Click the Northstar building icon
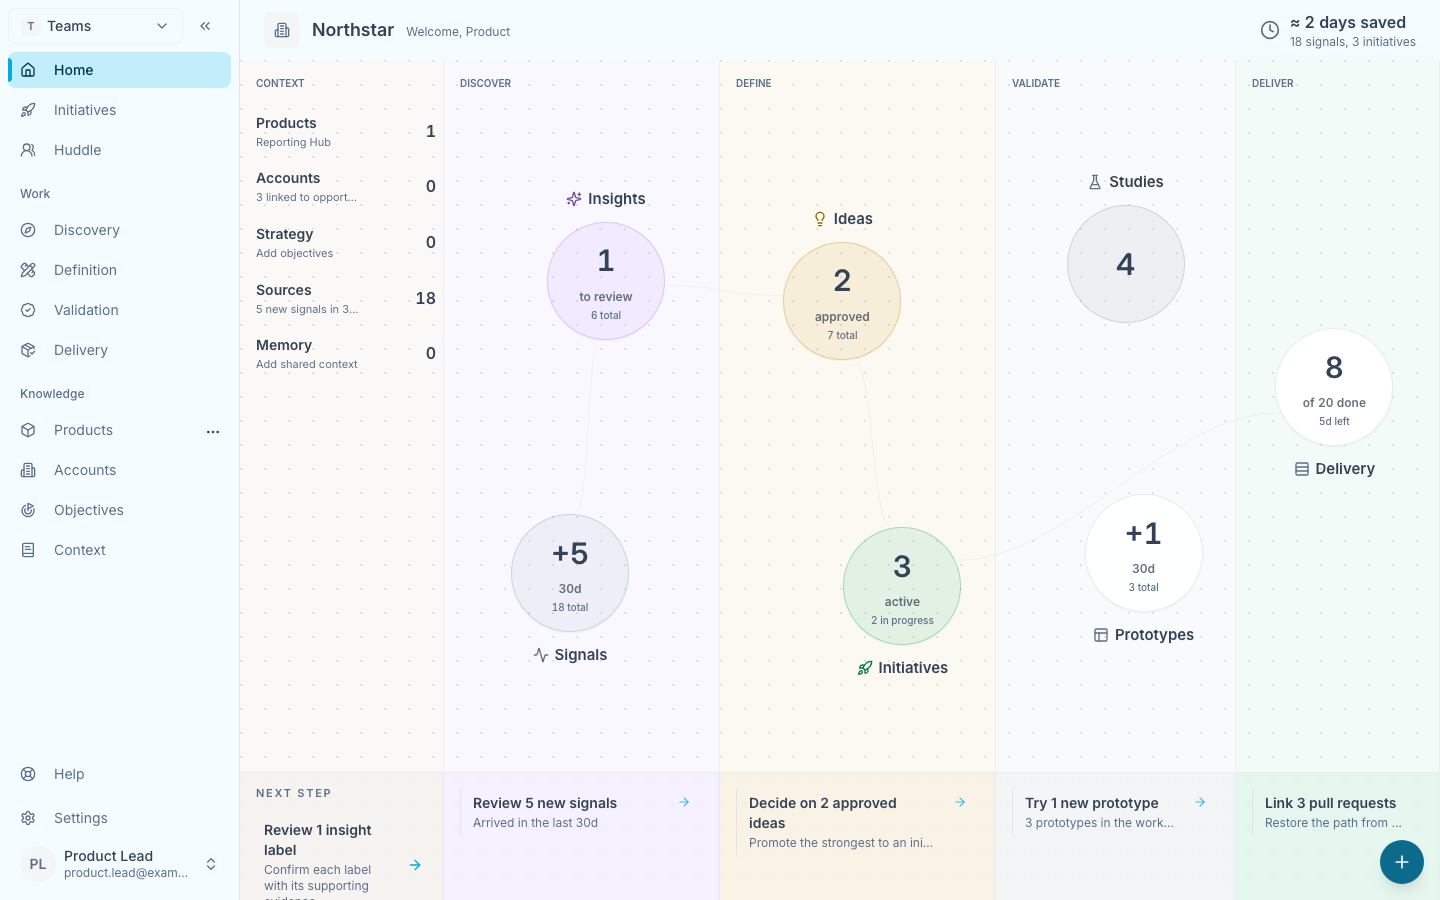Image resolution: width=1440 pixels, height=900 pixels. (282, 30)
